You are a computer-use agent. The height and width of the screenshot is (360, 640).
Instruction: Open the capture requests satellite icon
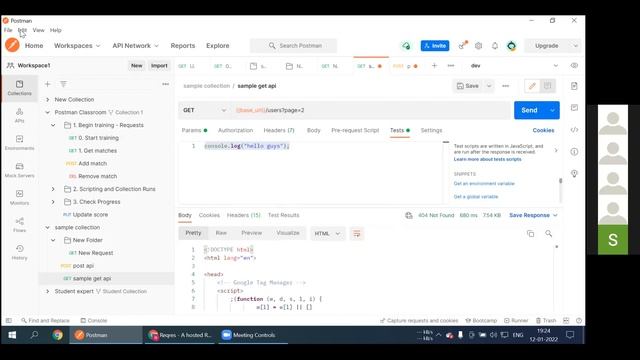point(462,45)
